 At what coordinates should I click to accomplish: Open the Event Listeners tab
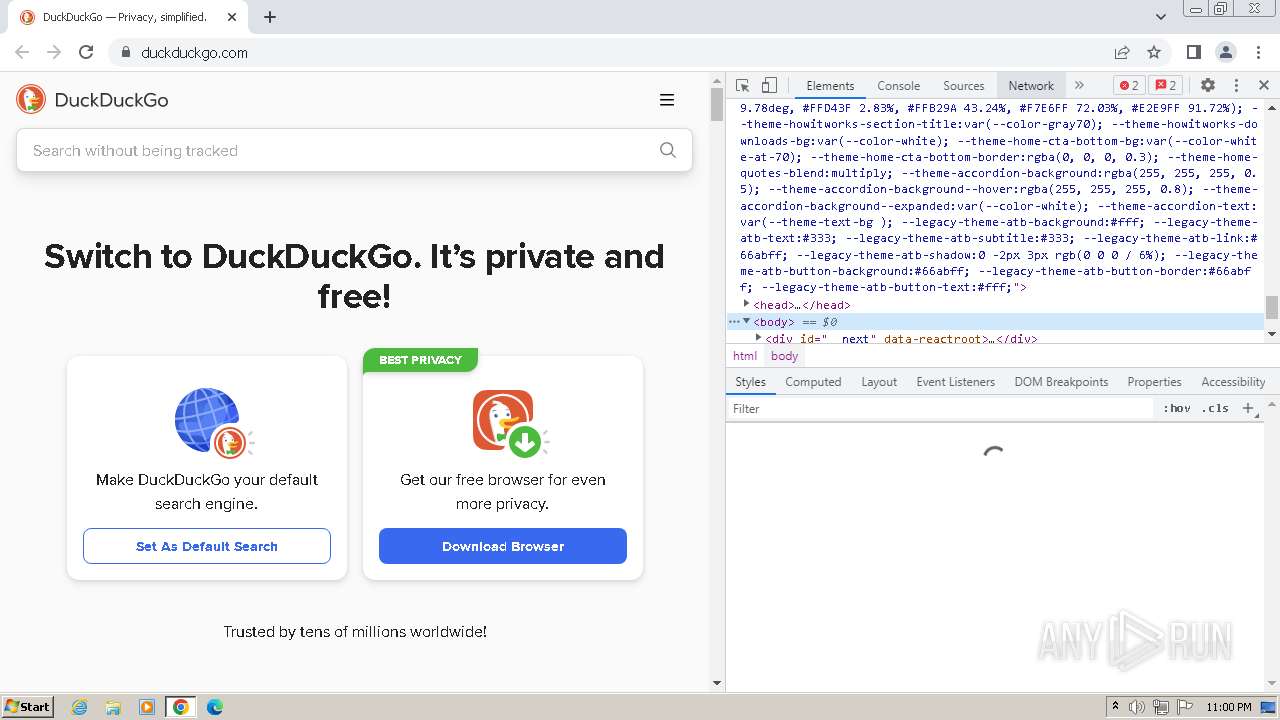coord(956,382)
